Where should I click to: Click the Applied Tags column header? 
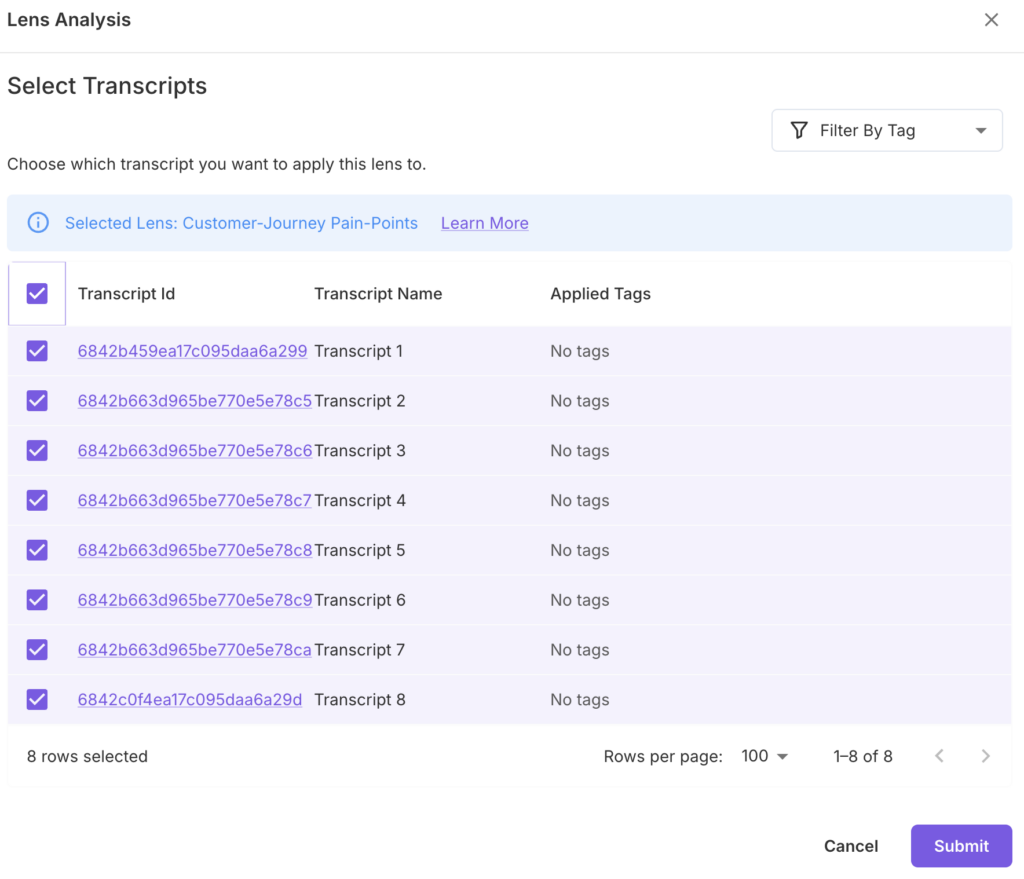point(600,294)
